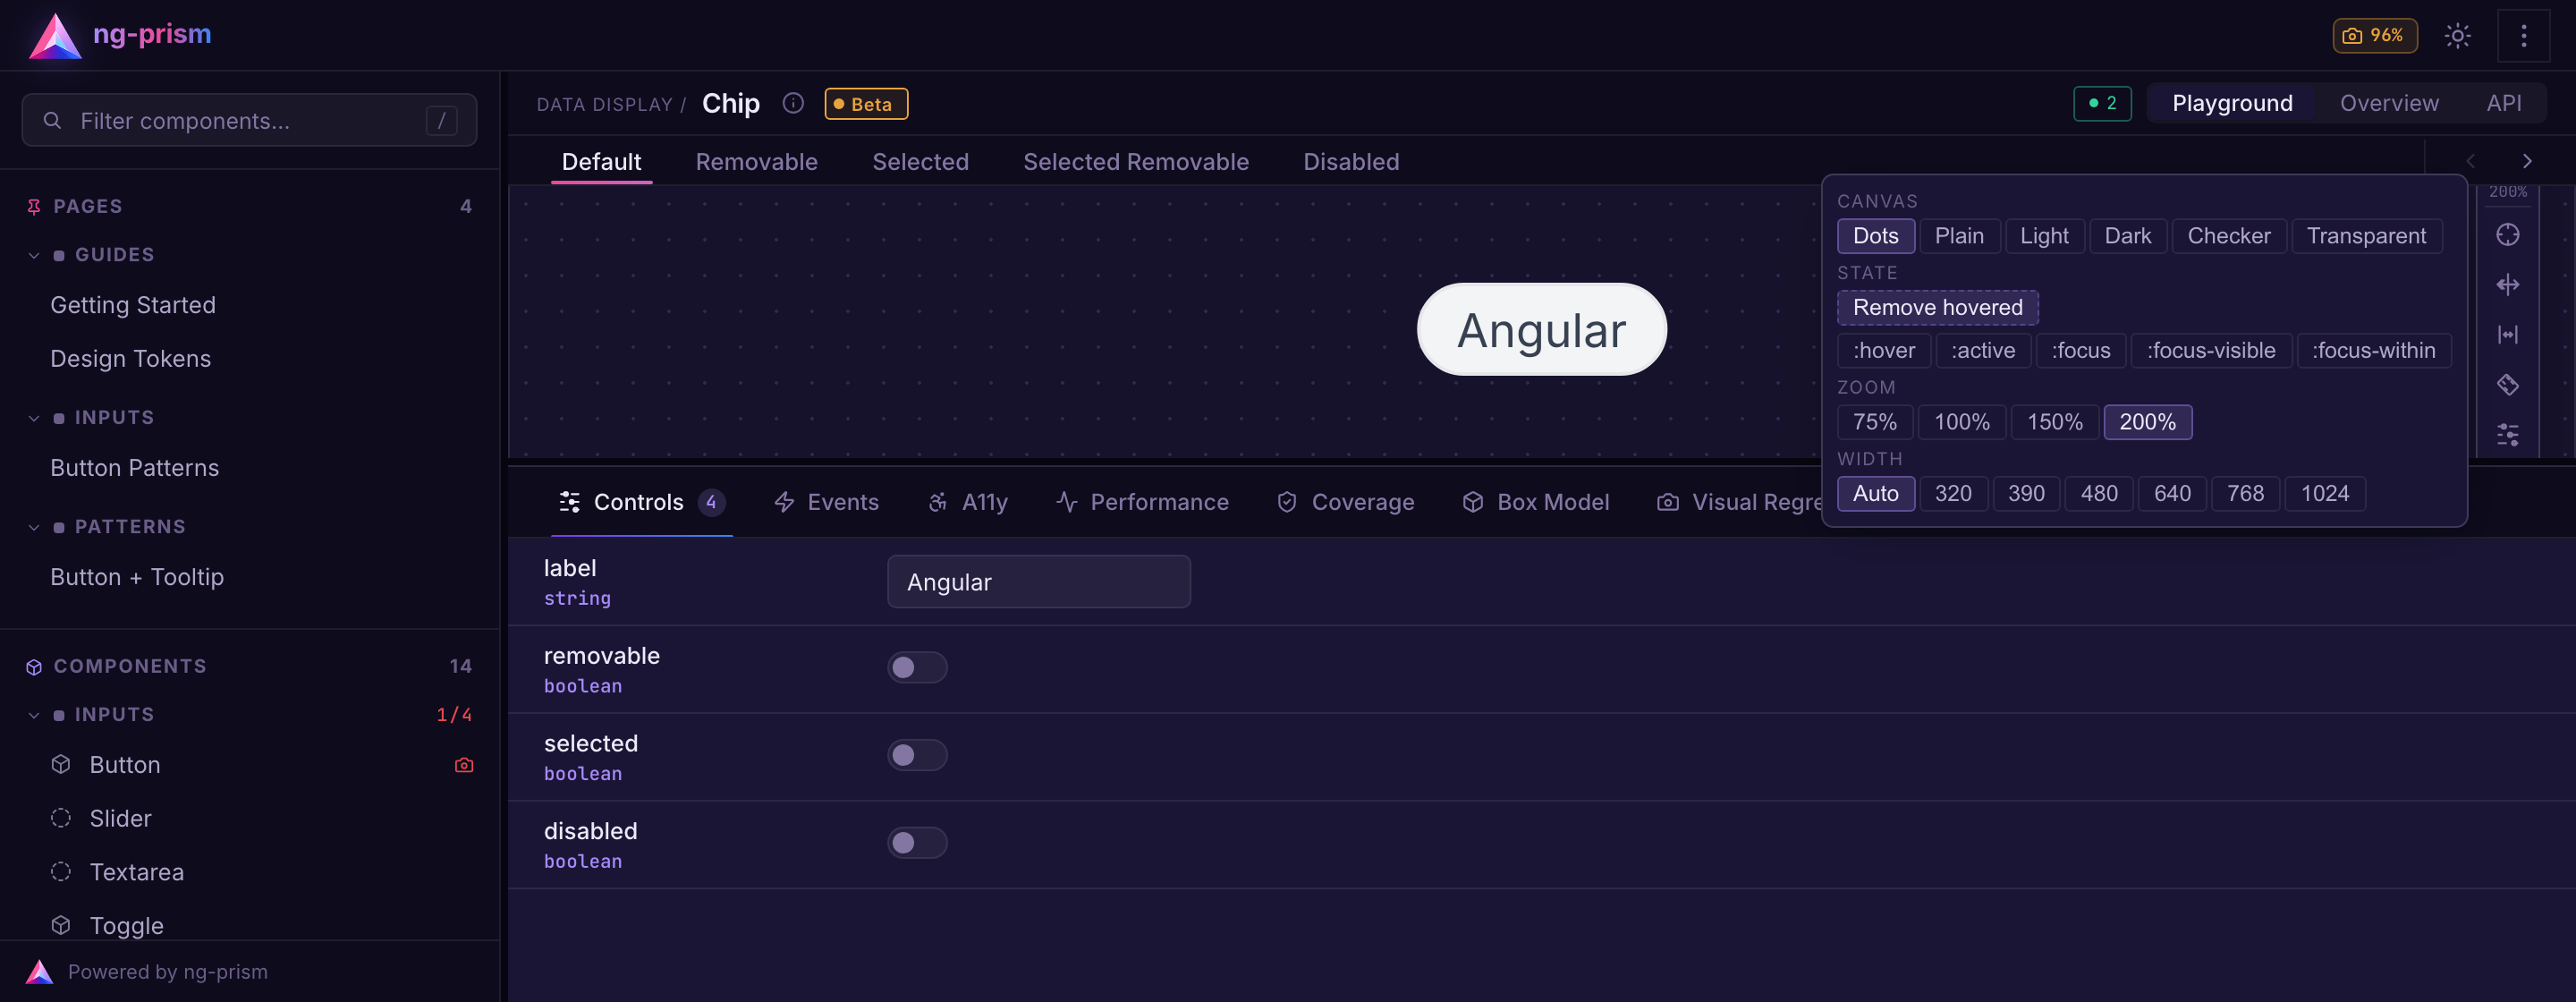Click the previous variant left chevron
This screenshot has width=2576, height=1002.
(x=2470, y=161)
